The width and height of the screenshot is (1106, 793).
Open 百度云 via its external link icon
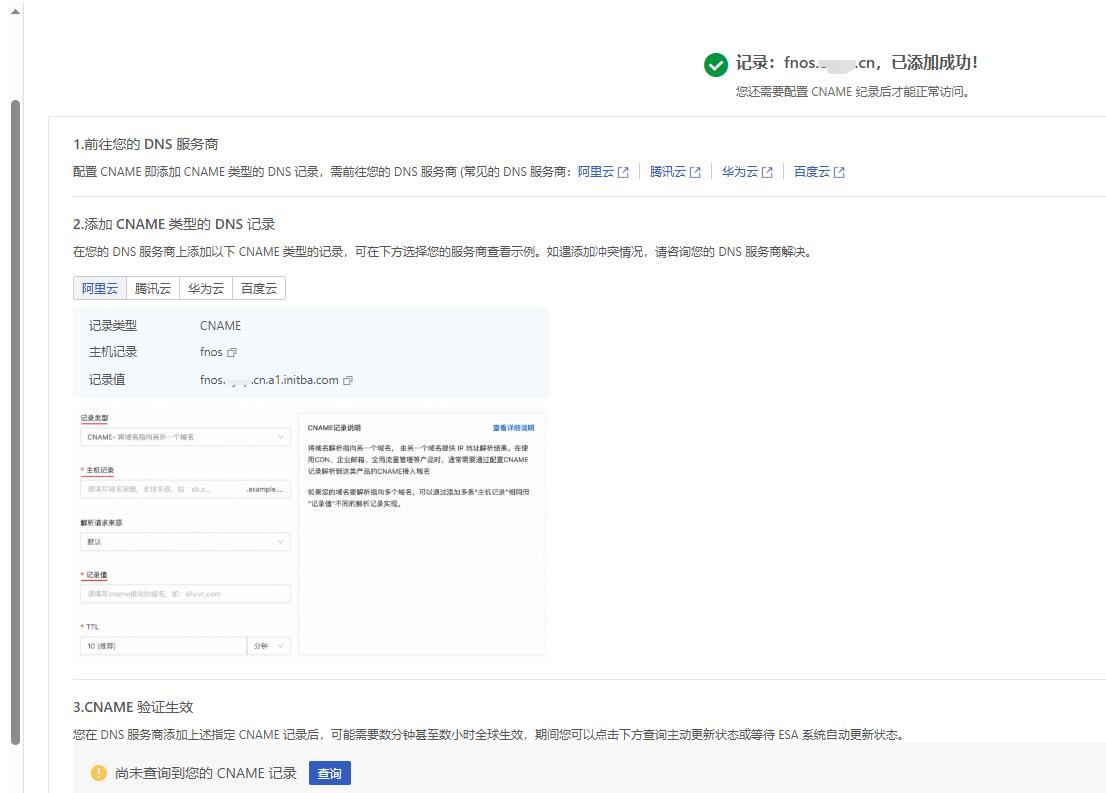tap(838, 171)
